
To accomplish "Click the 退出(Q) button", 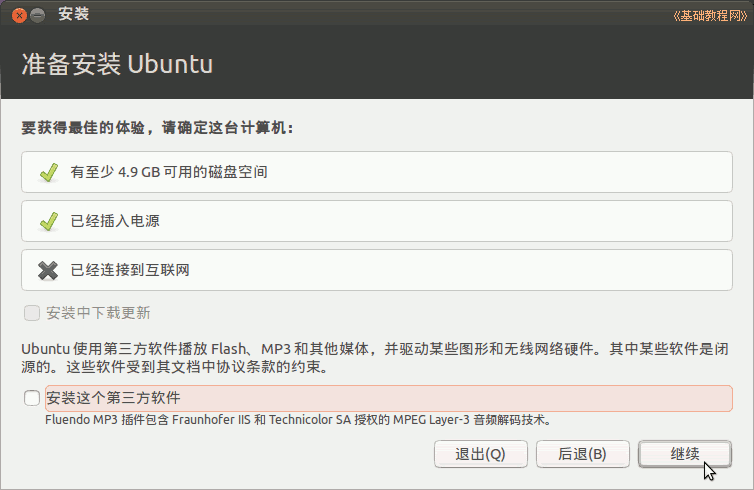I will (480, 453).
